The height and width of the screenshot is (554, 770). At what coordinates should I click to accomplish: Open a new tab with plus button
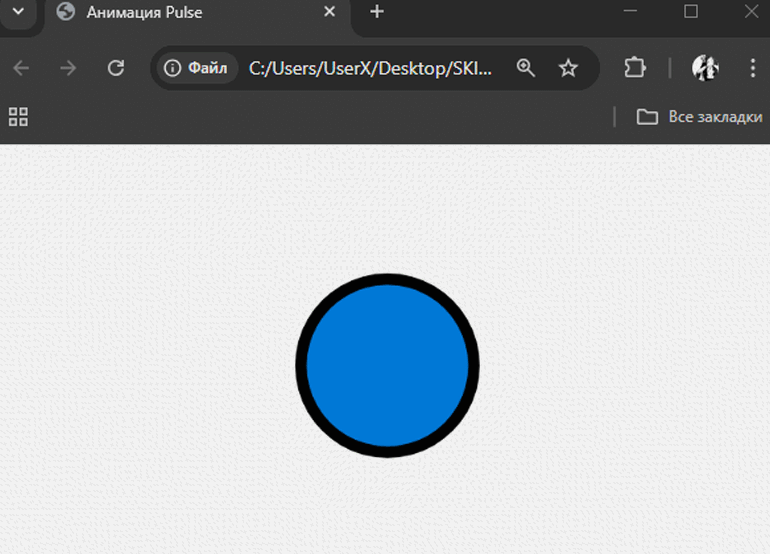pos(377,12)
